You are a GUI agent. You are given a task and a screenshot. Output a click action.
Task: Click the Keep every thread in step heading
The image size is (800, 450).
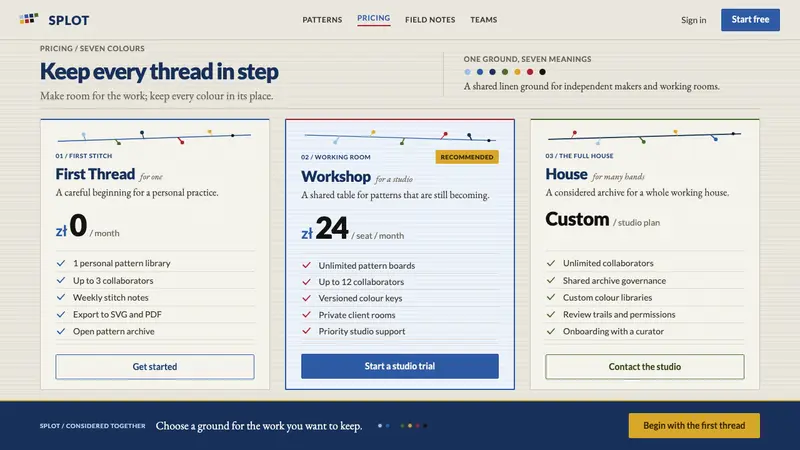coord(159,71)
